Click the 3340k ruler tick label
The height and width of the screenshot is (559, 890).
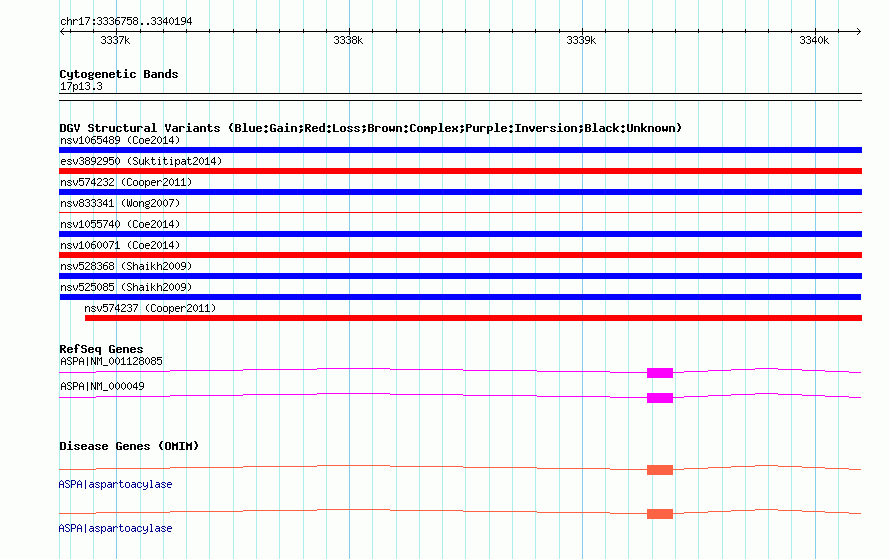[x=814, y=40]
